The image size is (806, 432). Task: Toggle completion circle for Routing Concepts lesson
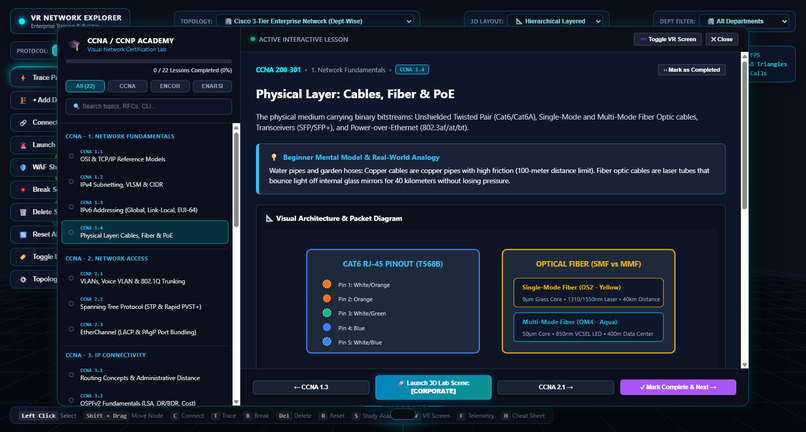tap(71, 374)
